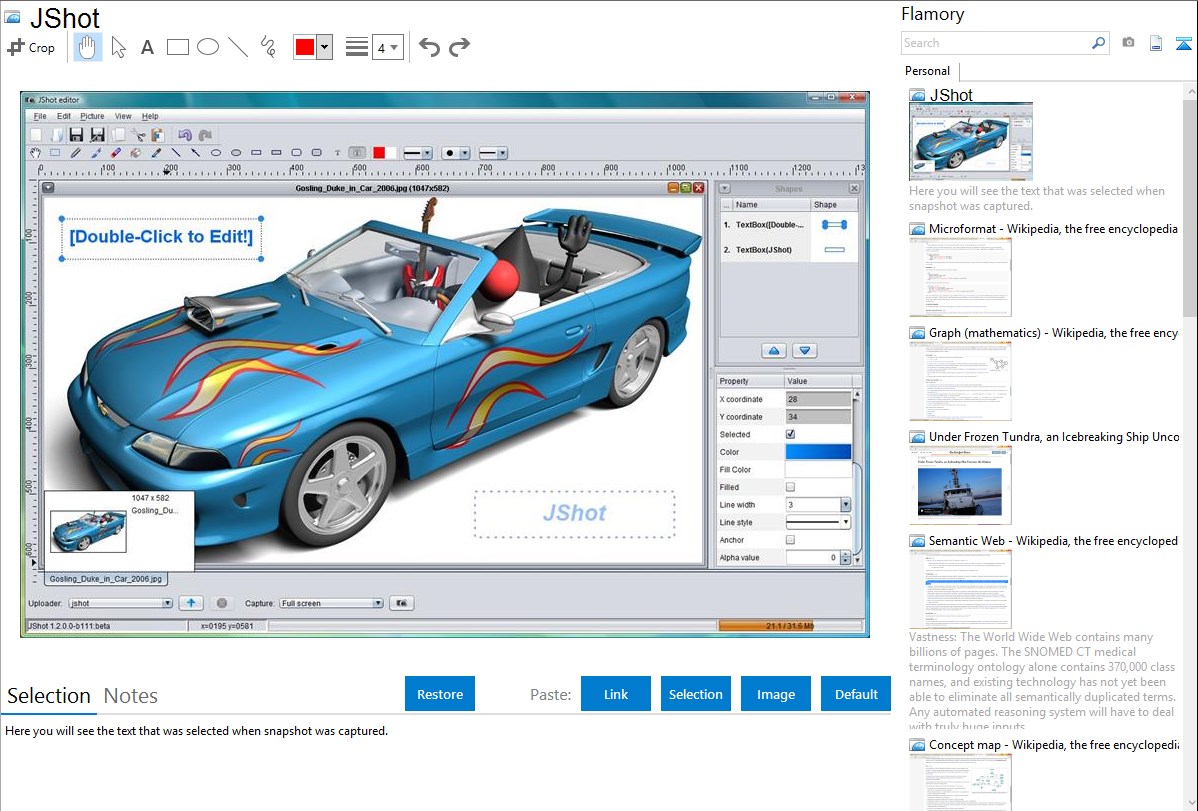Click the Link paste button
The image size is (1198, 811).
[x=616, y=693]
